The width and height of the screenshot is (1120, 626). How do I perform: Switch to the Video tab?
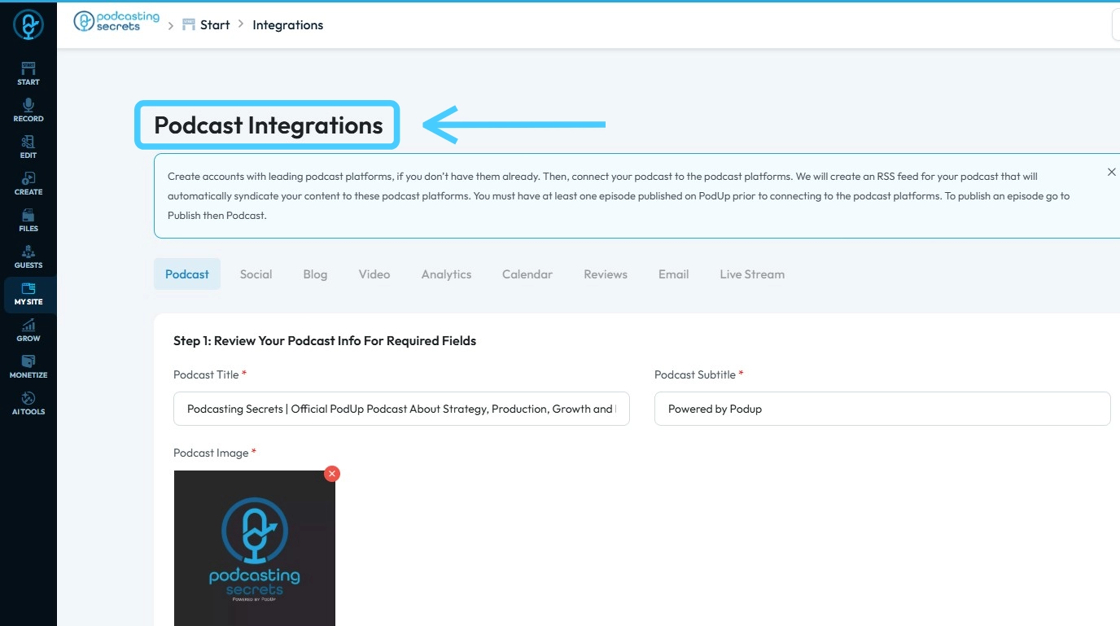click(374, 274)
